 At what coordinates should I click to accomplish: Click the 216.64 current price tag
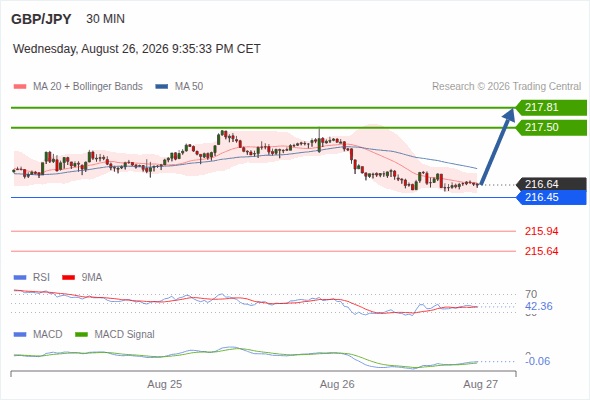pos(551,184)
